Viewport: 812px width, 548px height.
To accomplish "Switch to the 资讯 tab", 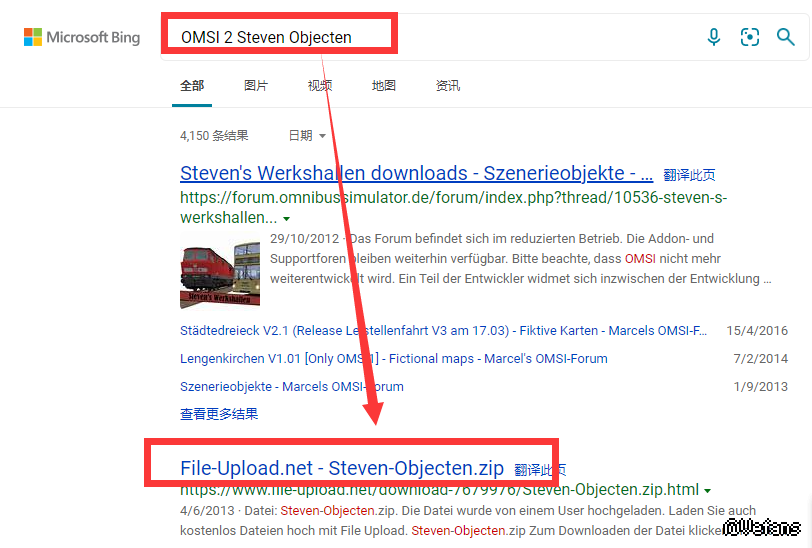I will 447,85.
